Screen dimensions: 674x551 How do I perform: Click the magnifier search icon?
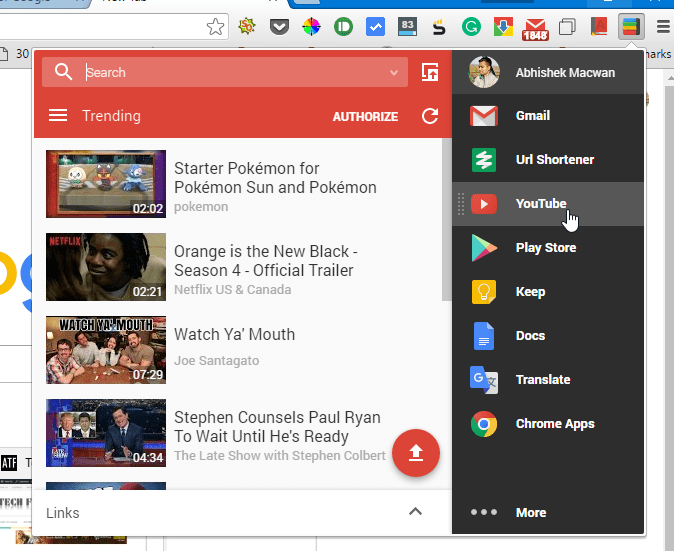tap(63, 72)
